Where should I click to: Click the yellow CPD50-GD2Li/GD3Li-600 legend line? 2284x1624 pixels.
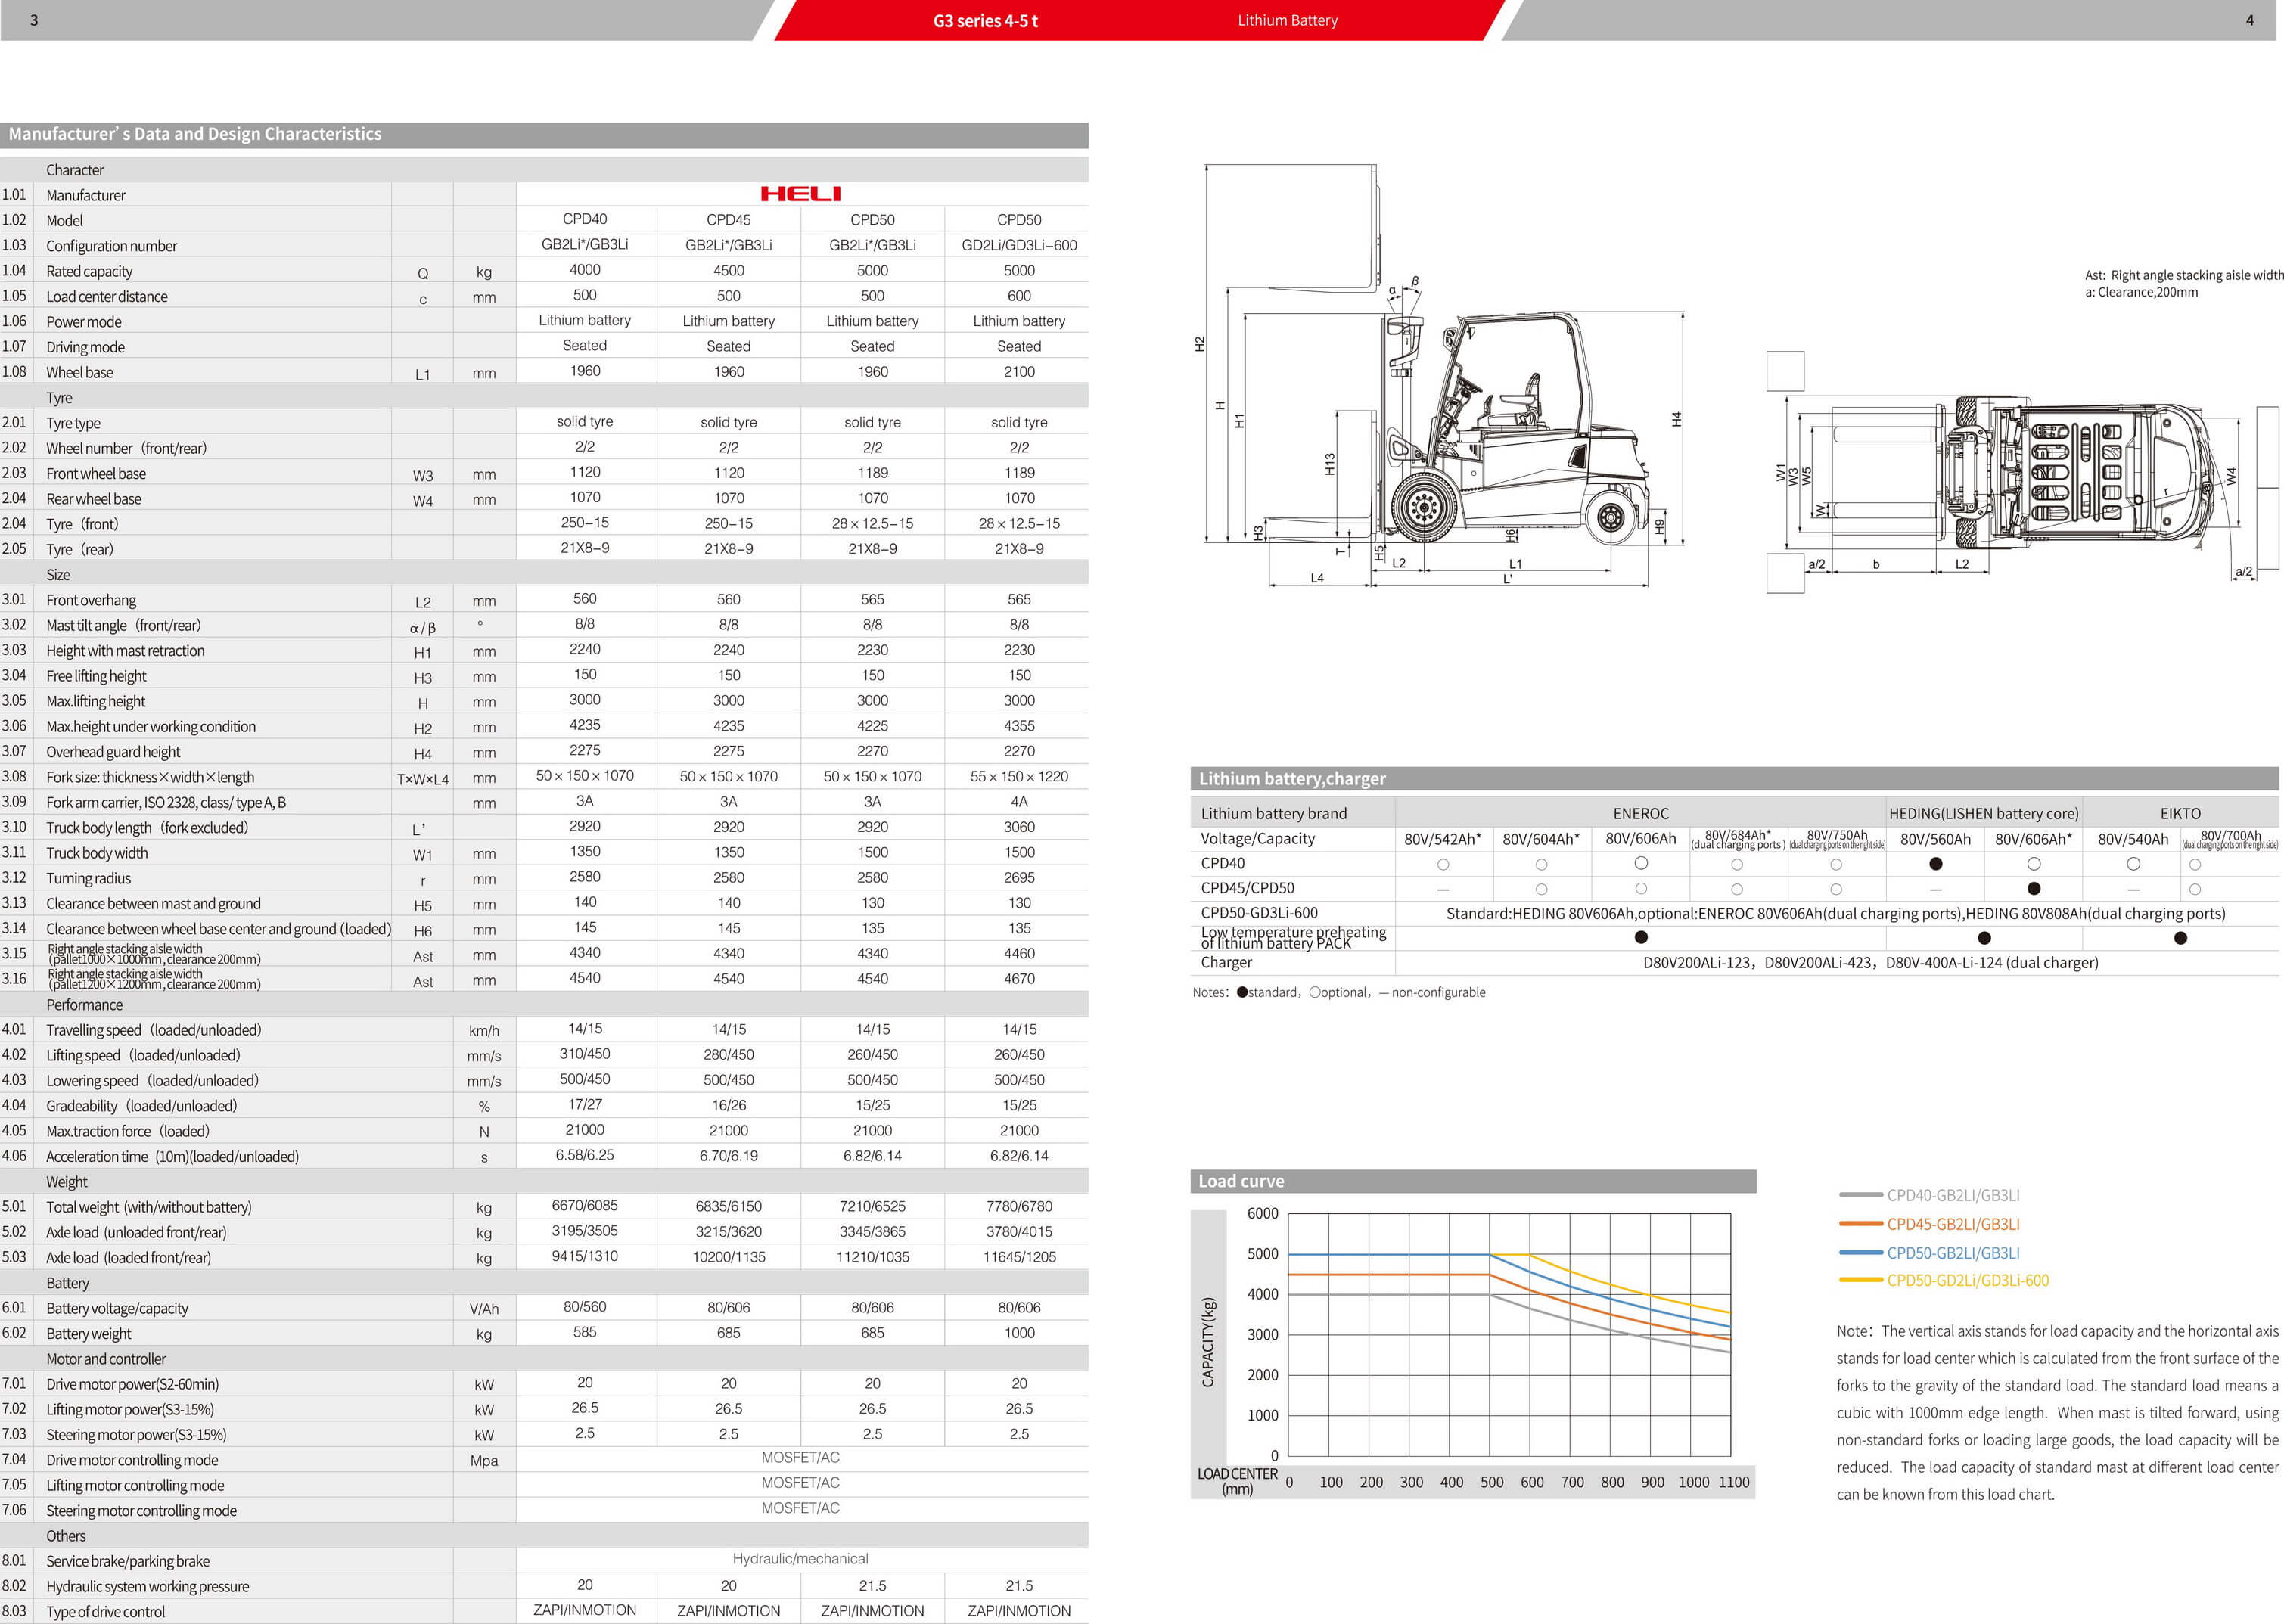1860,1280
